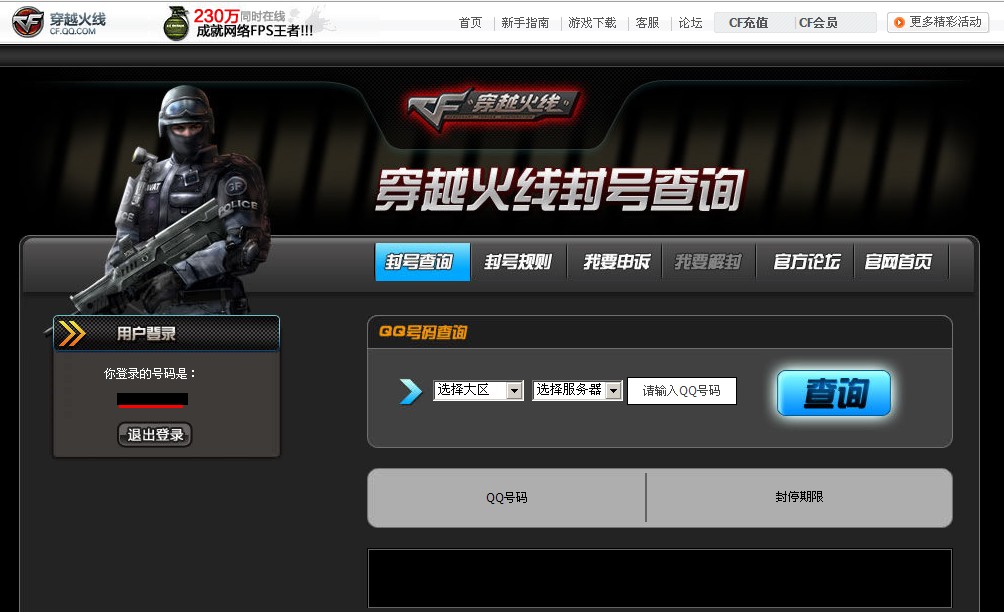This screenshot has height=612, width=1004.
Task: Open the 官方论坛 tab
Action: (806, 261)
